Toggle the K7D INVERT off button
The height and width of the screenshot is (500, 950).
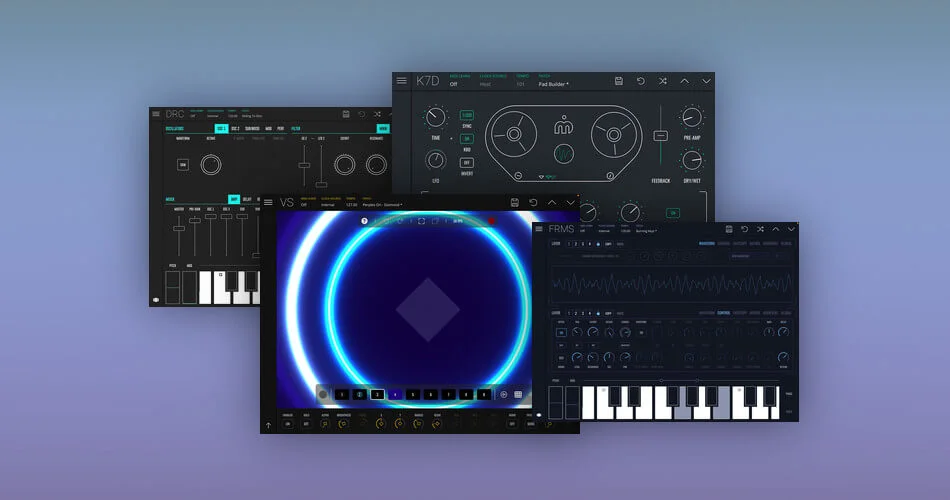tap(467, 162)
